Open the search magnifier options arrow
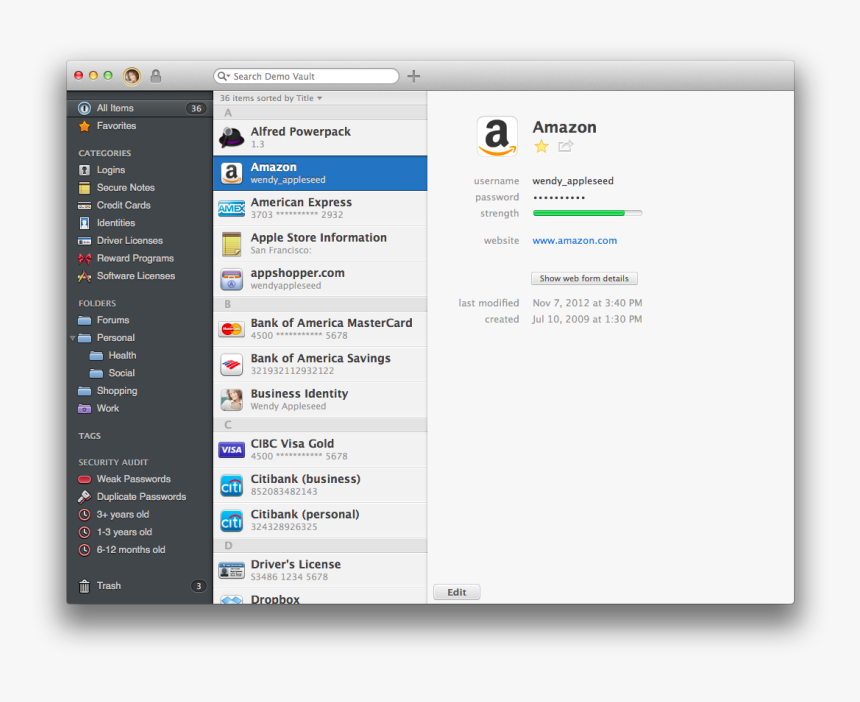Viewport: 860px width, 702px height. coord(224,76)
